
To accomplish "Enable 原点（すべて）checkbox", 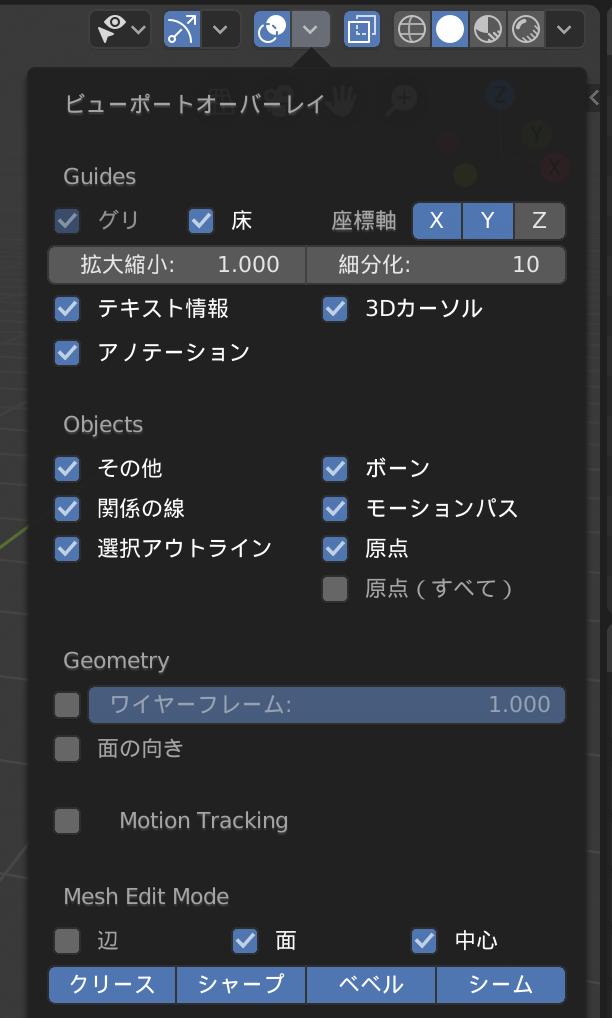I will [x=335, y=589].
